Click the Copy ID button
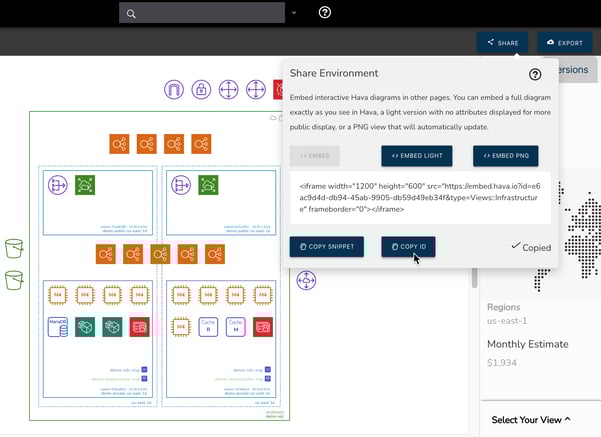Image resolution: width=601 pixels, height=437 pixels. click(409, 246)
